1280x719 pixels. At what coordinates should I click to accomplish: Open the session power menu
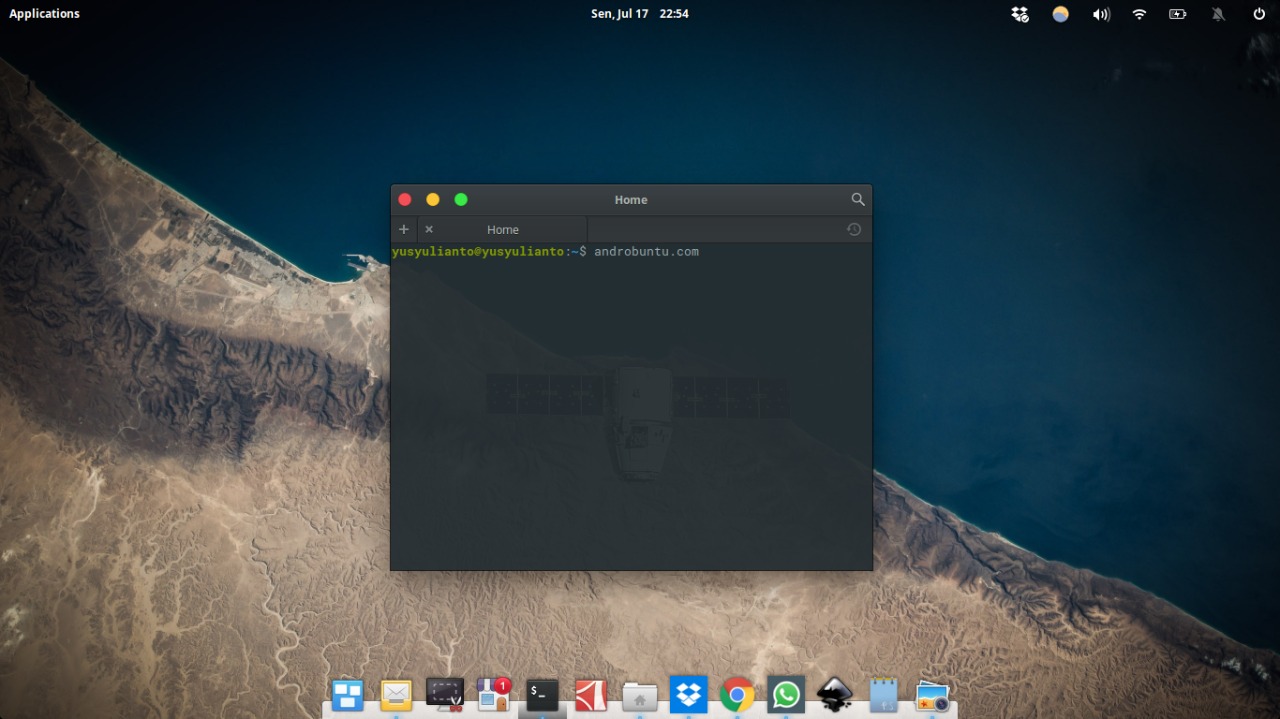point(1257,14)
